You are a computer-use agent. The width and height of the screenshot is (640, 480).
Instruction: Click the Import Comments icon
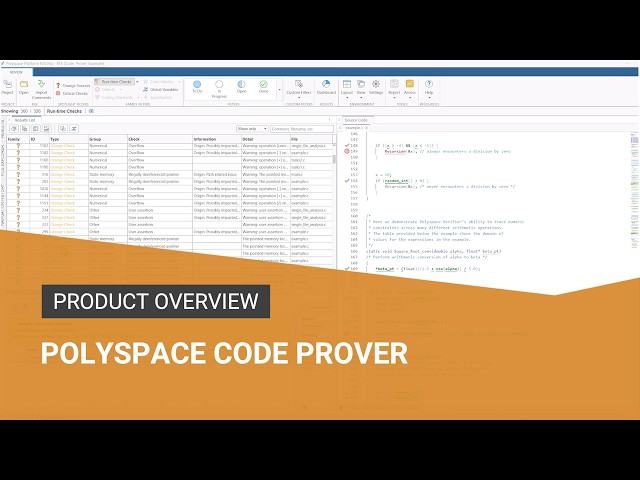[41, 89]
